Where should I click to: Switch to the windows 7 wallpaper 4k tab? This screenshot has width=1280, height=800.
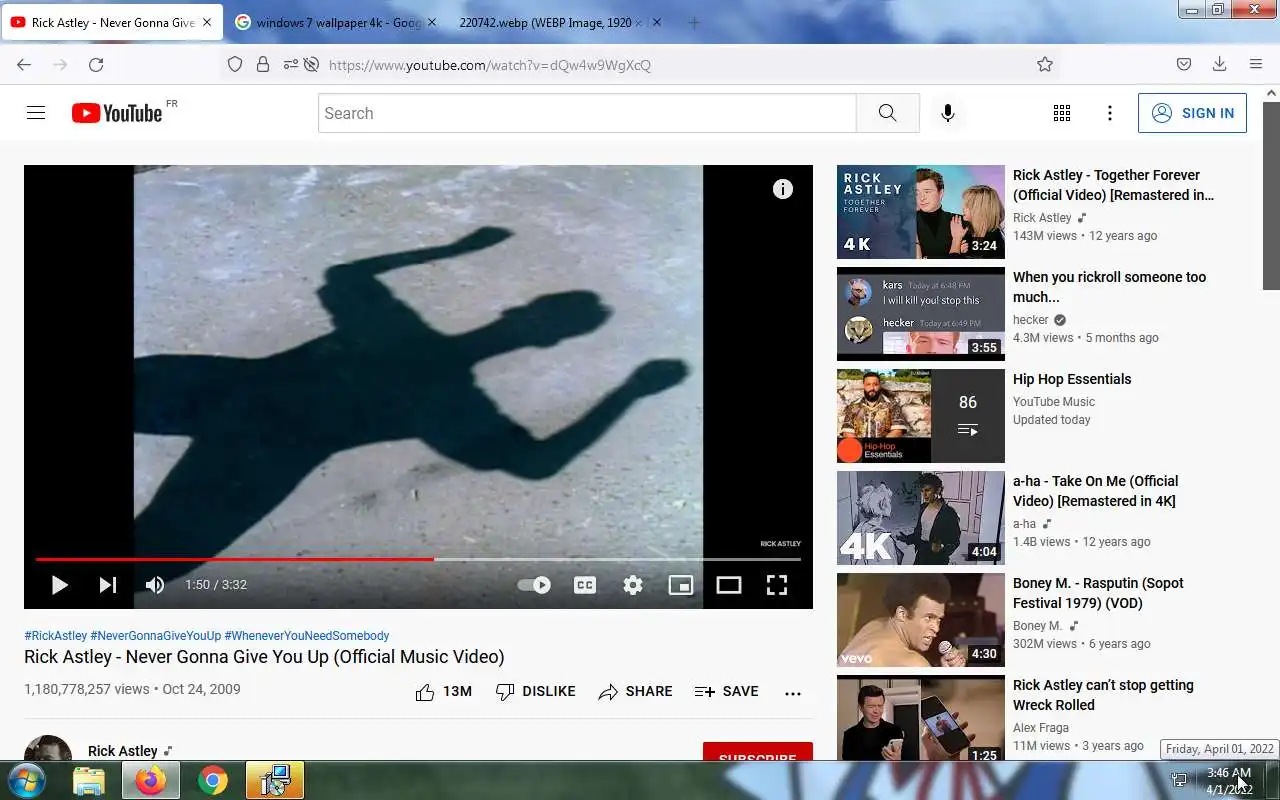pyautogui.click(x=336, y=22)
